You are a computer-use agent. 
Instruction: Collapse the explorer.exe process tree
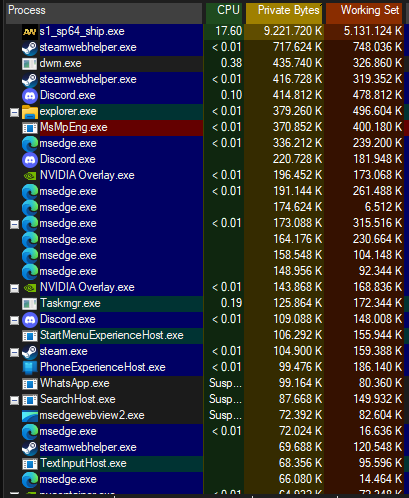pos(14,113)
